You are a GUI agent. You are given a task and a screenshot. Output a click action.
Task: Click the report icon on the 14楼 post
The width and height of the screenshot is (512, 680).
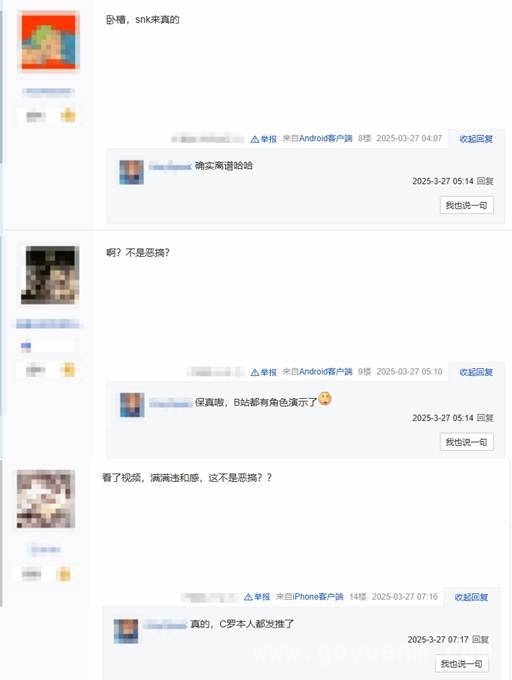click(x=248, y=597)
